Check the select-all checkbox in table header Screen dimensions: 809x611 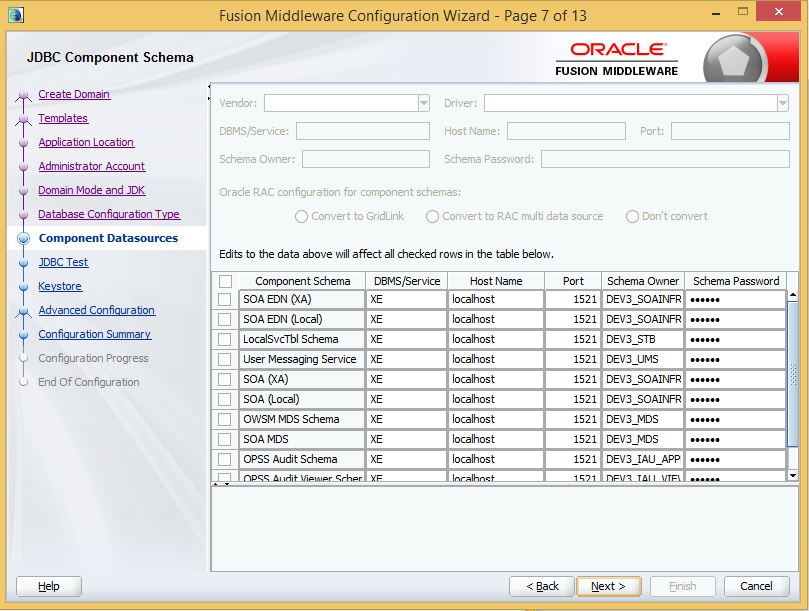(225, 281)
